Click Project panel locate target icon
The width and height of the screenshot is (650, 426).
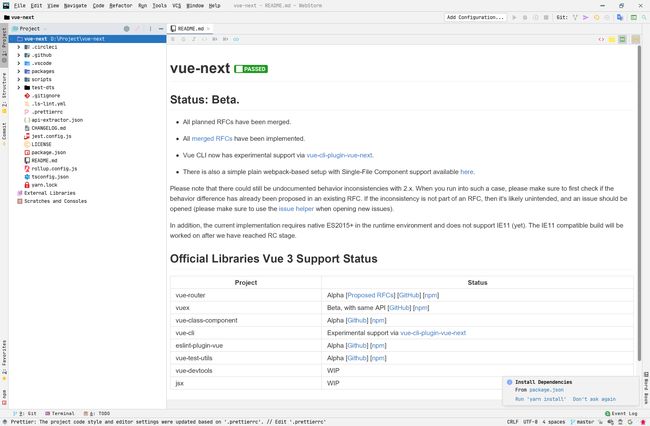coord(126,29)
